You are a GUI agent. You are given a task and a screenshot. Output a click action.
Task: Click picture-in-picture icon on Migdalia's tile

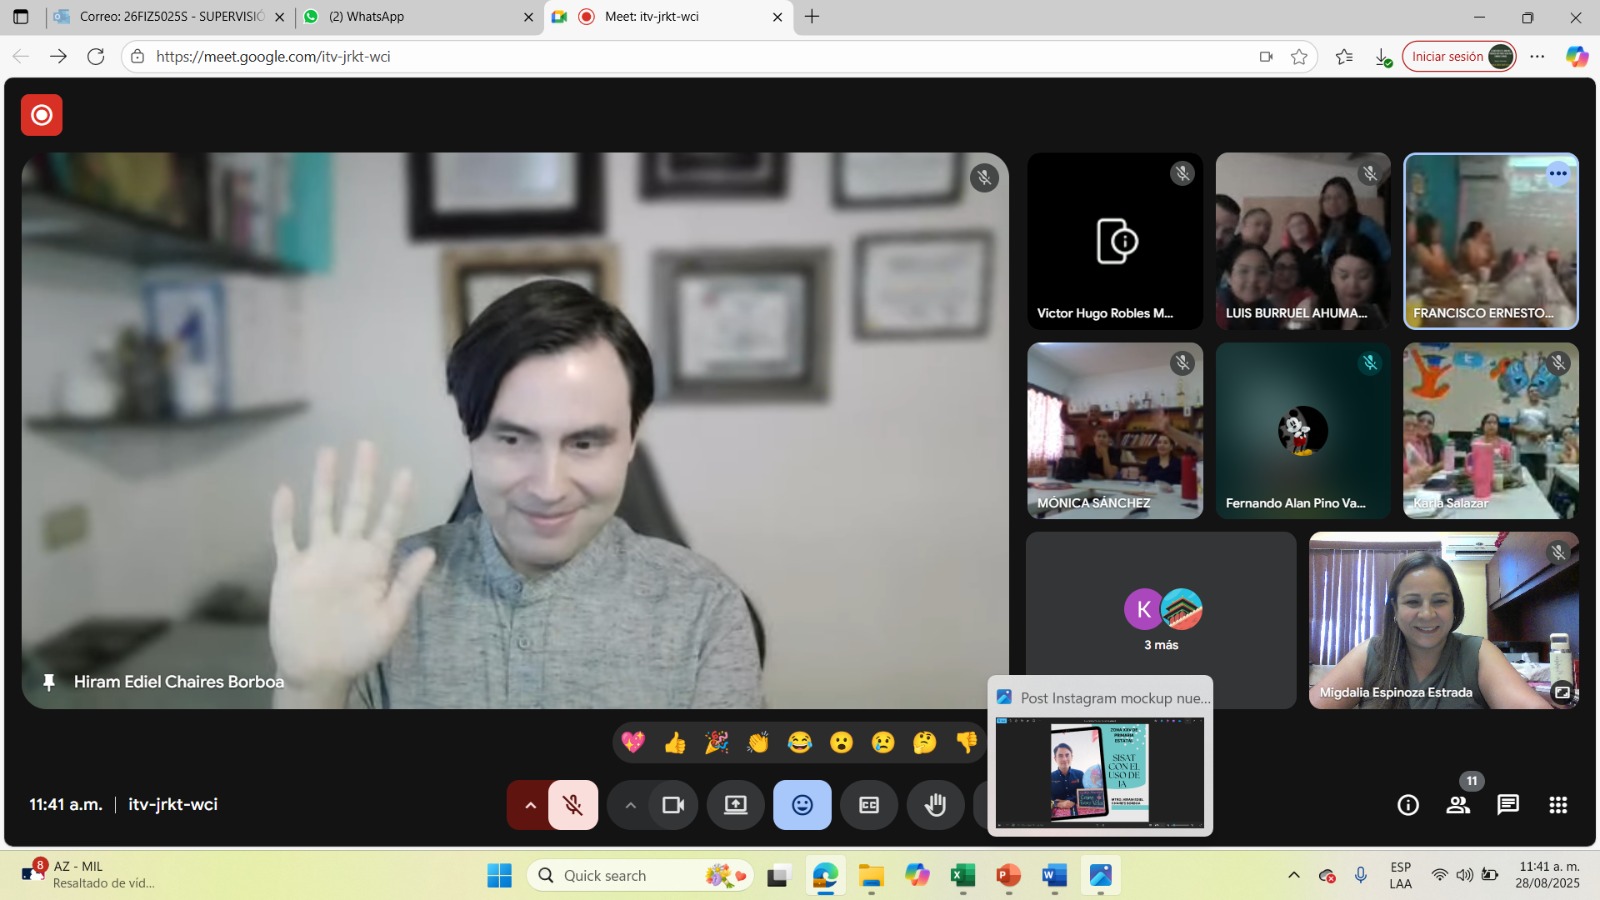point(1562,691)
